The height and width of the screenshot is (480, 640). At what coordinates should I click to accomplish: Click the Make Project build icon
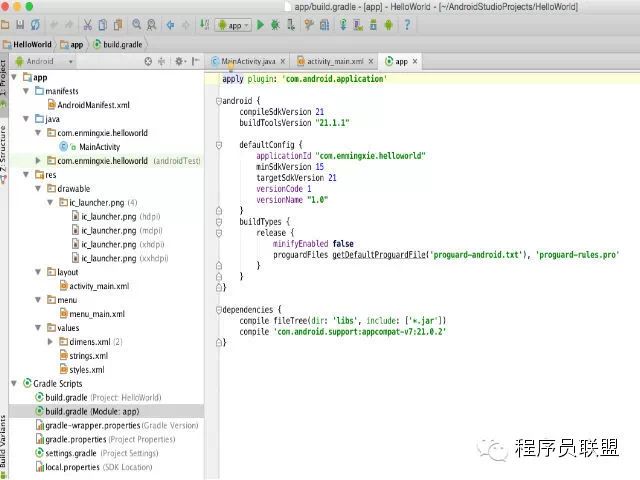coord(204,24)
